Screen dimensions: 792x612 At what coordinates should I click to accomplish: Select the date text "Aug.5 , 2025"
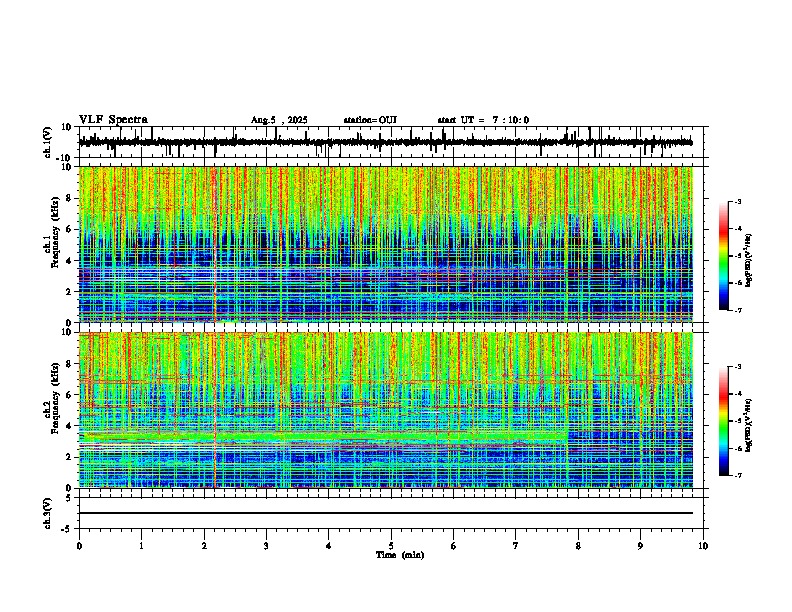tap(279, 120)
